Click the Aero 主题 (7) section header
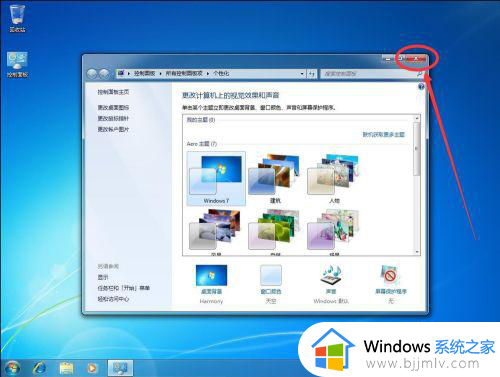 tap(202, 144)
